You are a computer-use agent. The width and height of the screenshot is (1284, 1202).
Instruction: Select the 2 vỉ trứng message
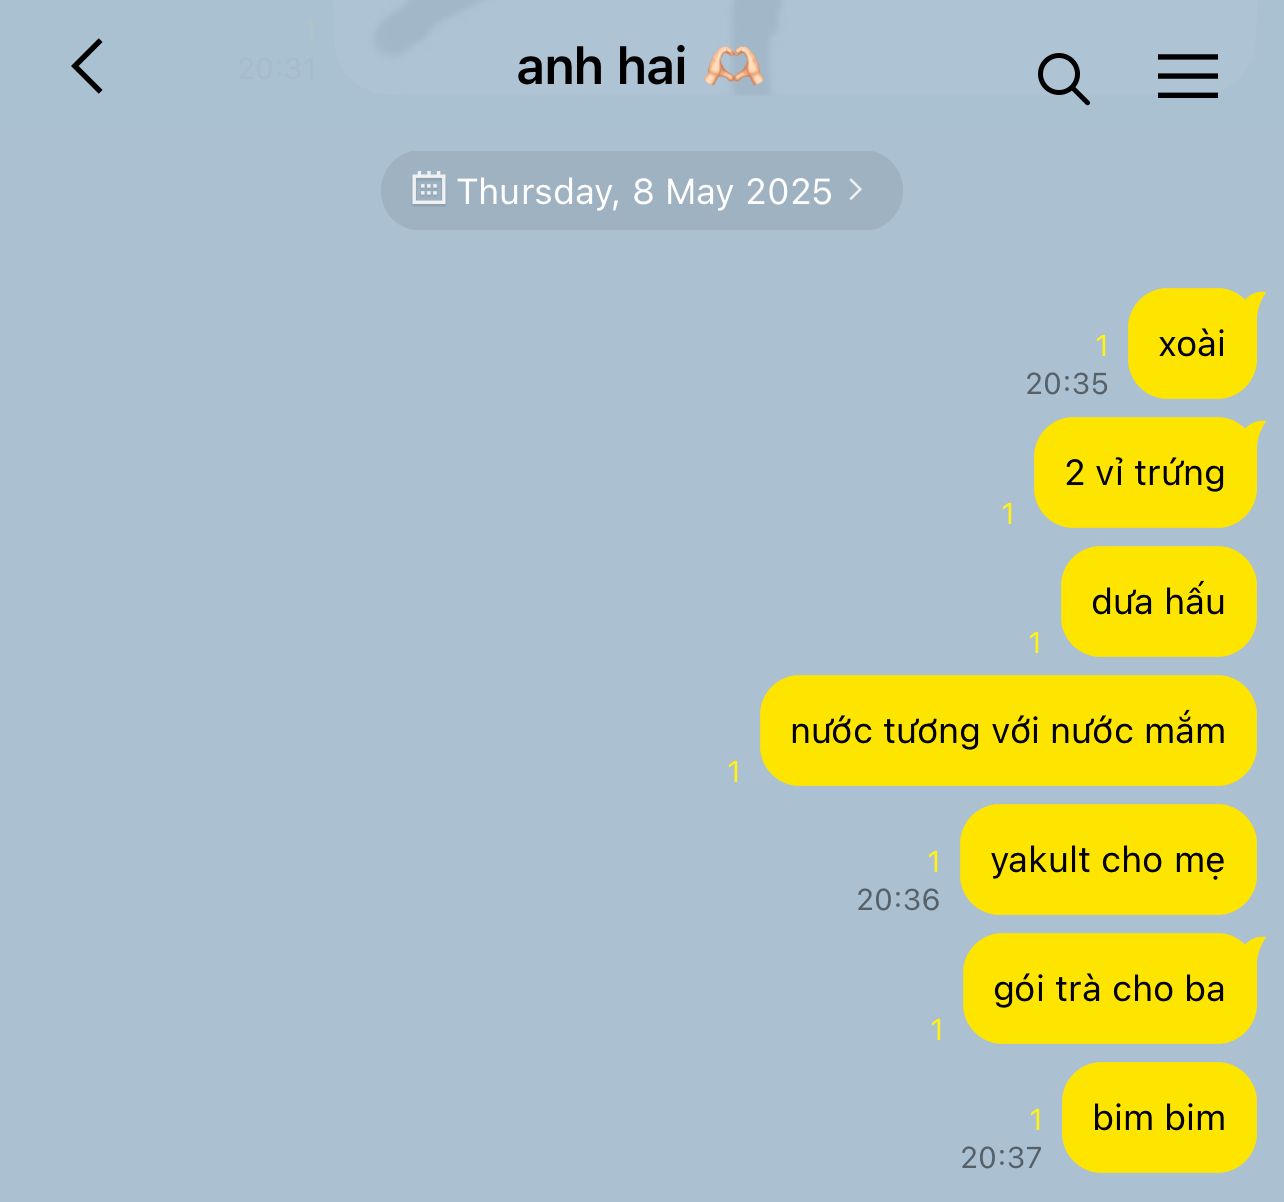tap(1146, 473)
